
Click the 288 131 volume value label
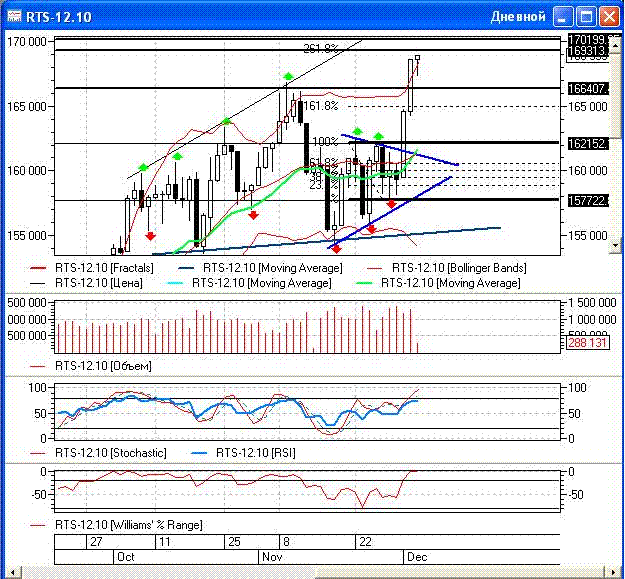coord(588,342)
